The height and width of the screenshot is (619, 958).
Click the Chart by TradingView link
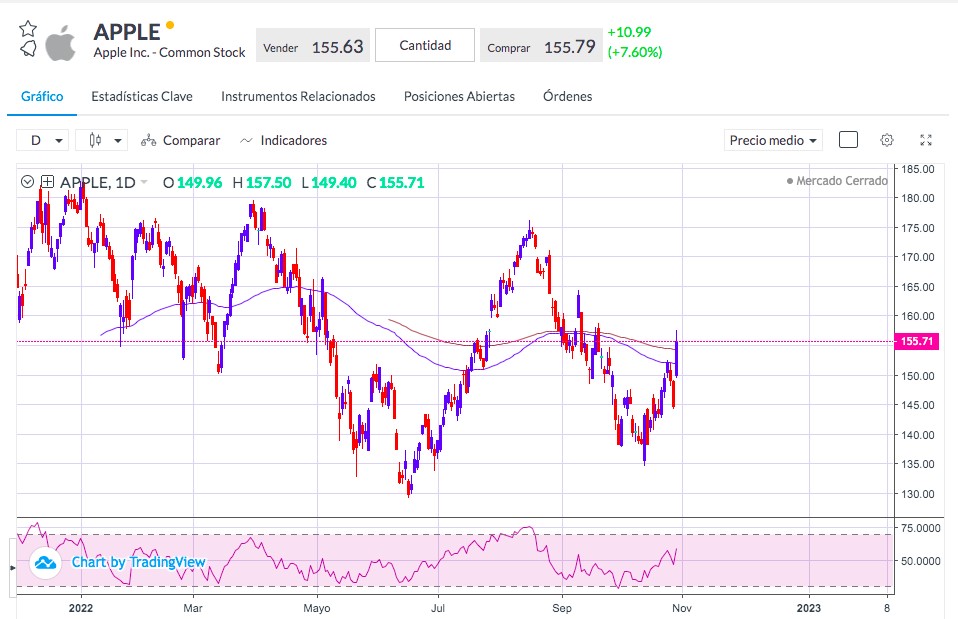coord(138,562)
